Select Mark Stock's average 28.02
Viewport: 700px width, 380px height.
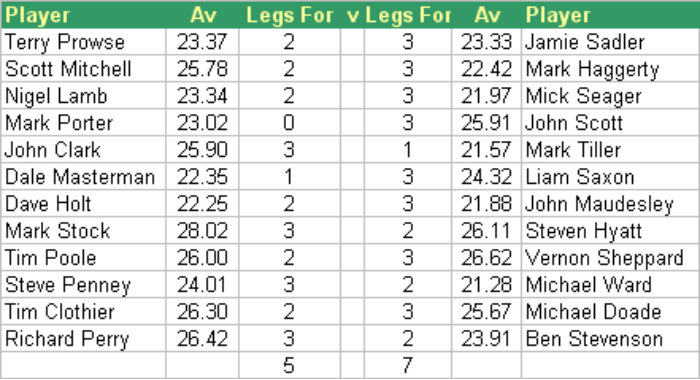point(202,231)
